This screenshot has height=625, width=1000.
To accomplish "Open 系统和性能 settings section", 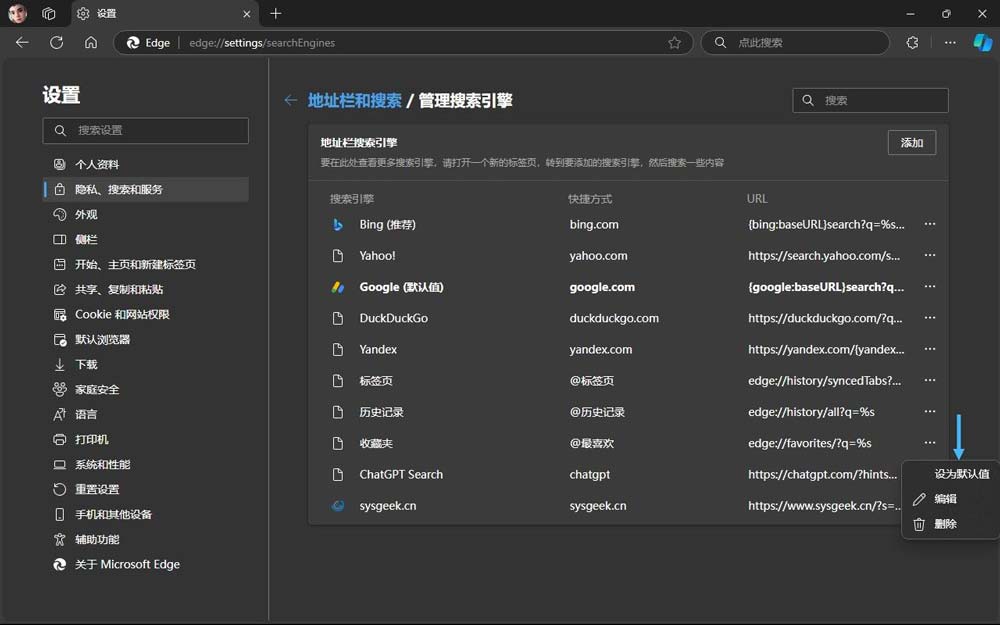I will click(145, 464).
